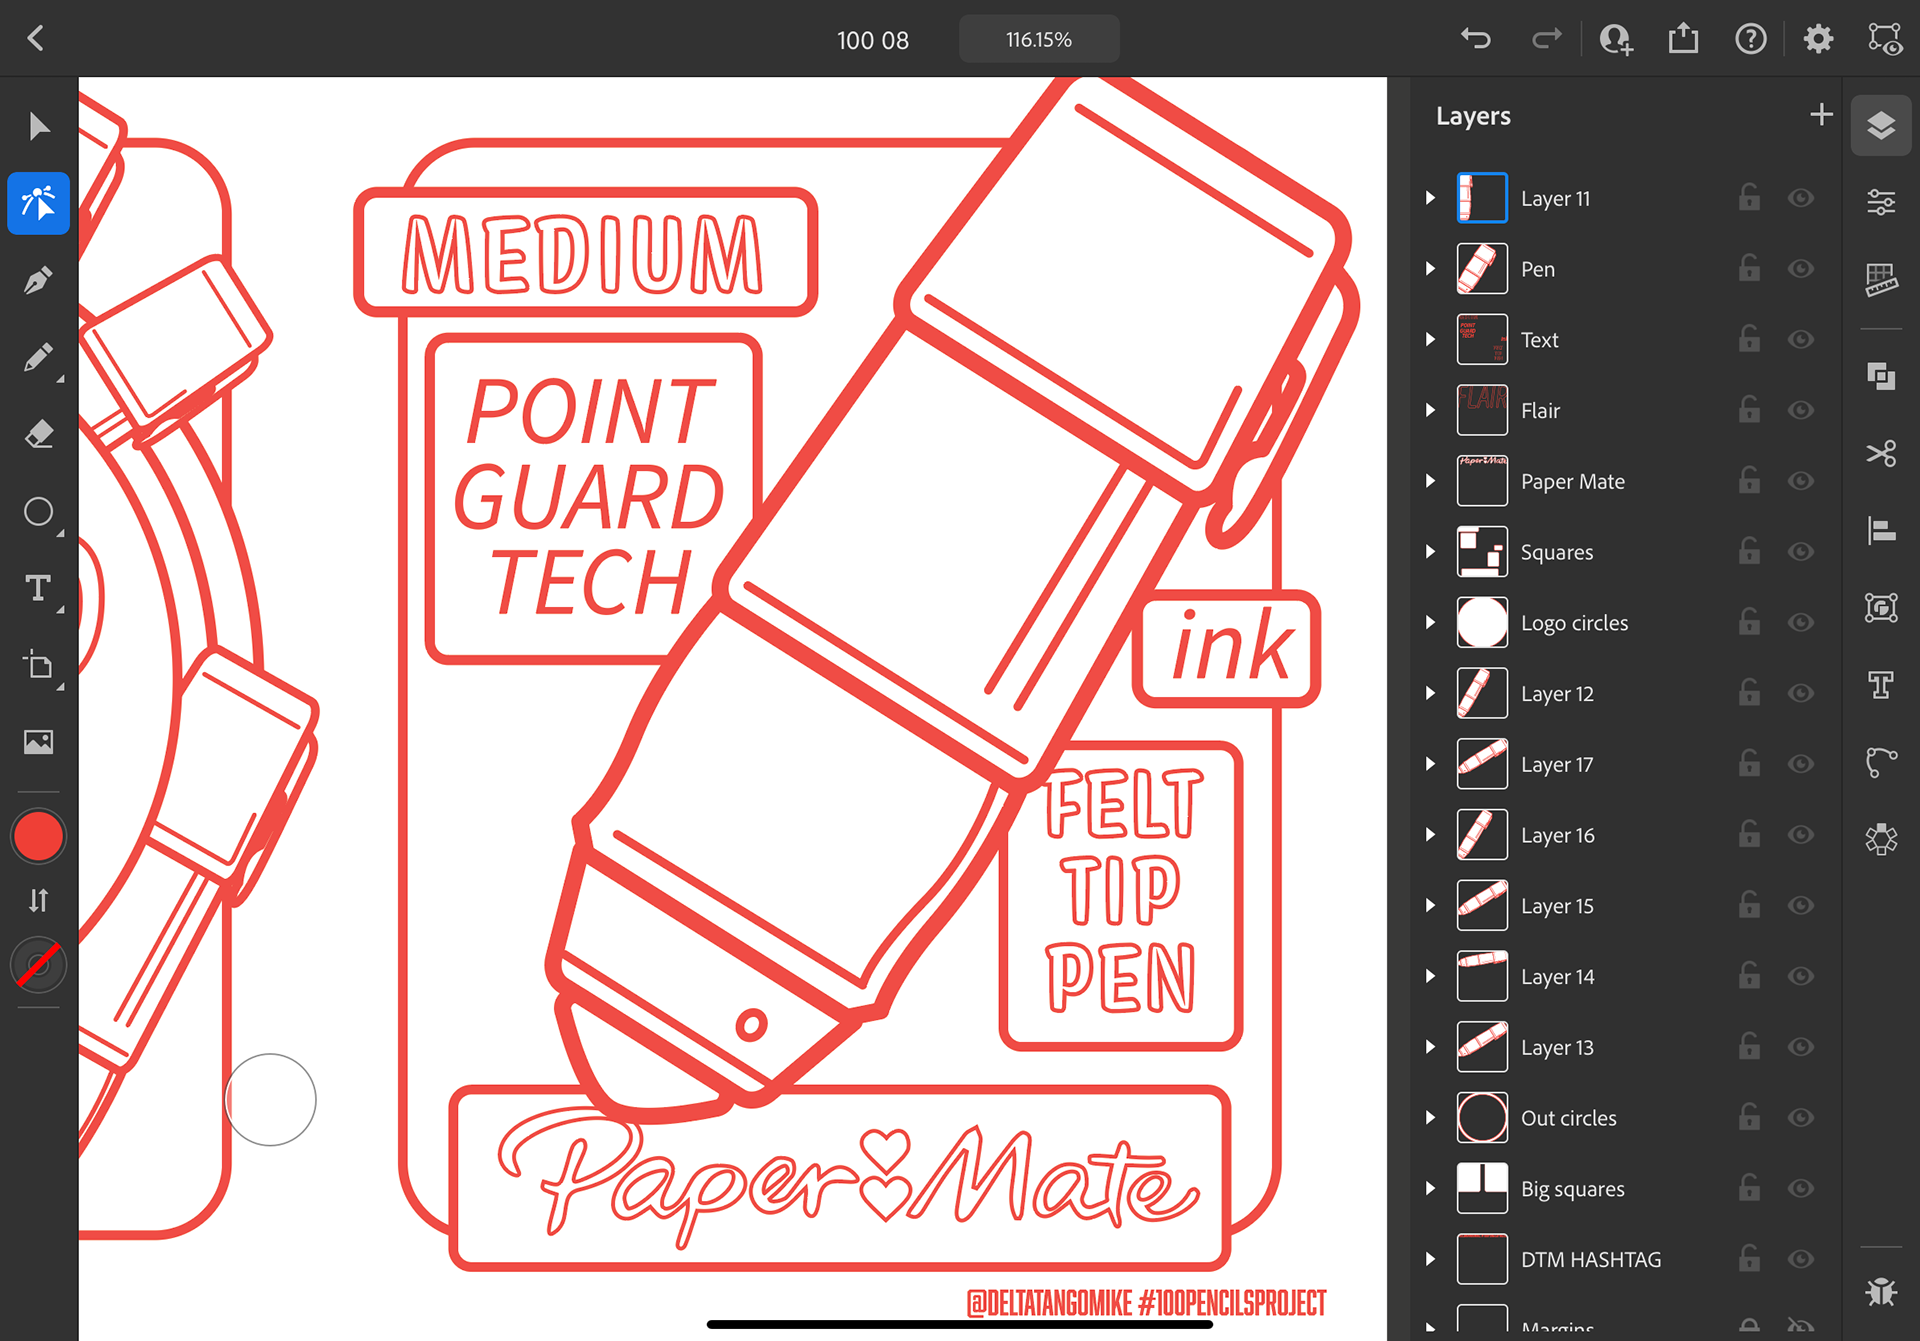The height and width of the screenshot is (1341, 1920).
Task: Expand the Paper Mate layer
Action: [x=1430, y=481]
